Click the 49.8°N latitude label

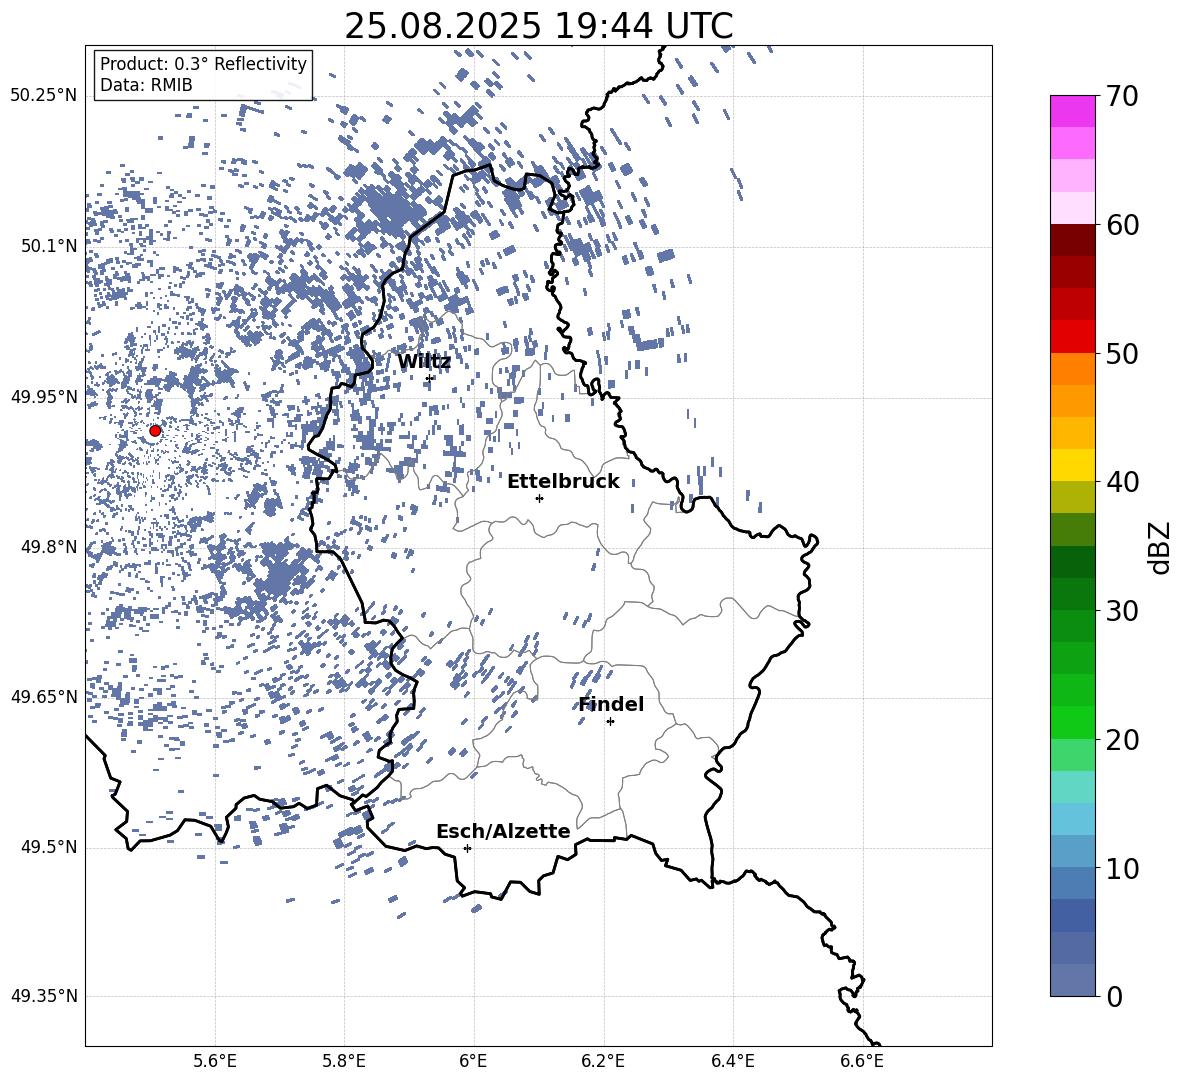(49, 547)
